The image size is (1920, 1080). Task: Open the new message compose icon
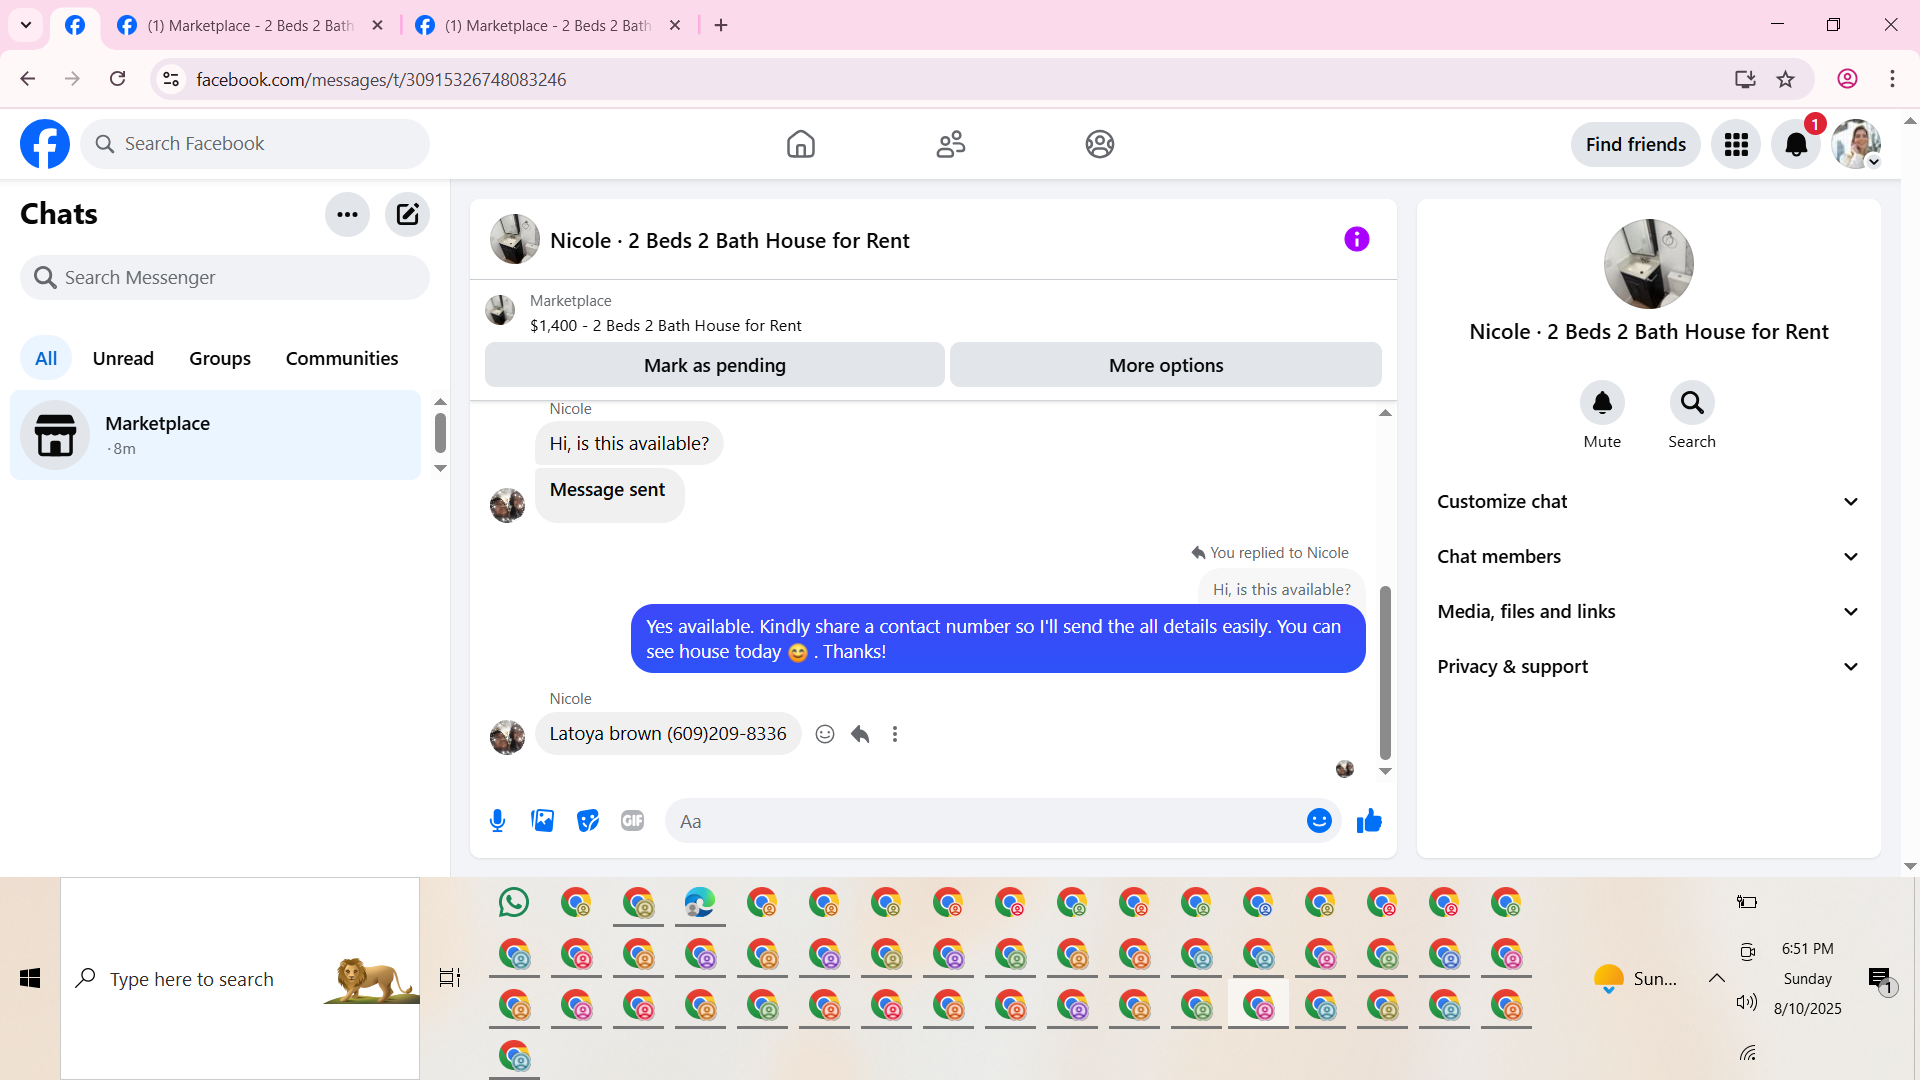click(407, 214)
